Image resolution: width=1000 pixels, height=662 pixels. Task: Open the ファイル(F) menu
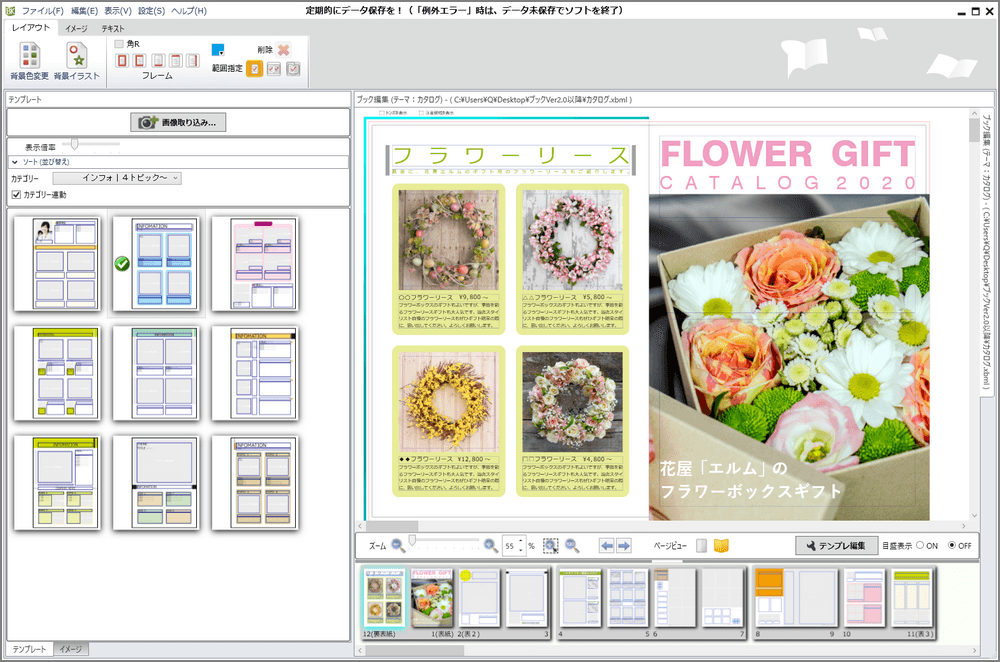coord(42,10)
